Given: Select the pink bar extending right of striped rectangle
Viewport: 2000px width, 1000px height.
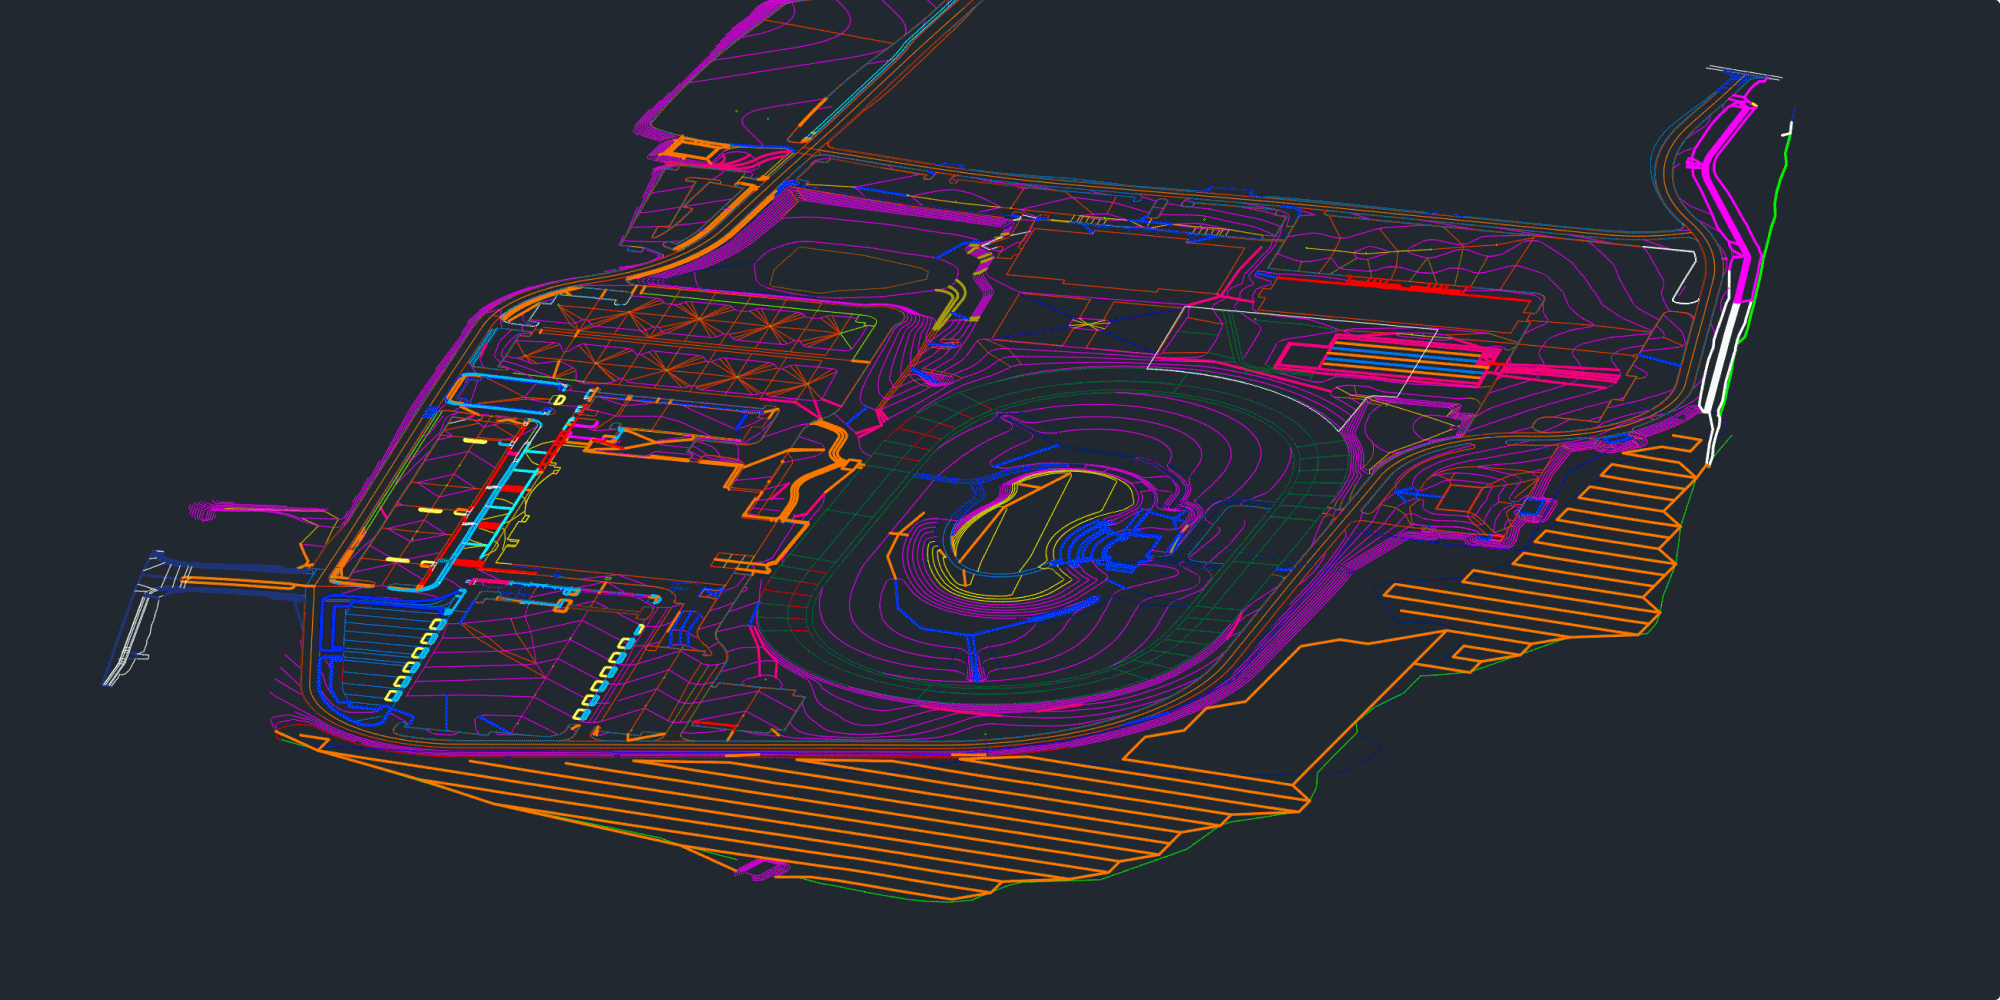Looking at the screenshot, I should click(x=1560, y=373).
